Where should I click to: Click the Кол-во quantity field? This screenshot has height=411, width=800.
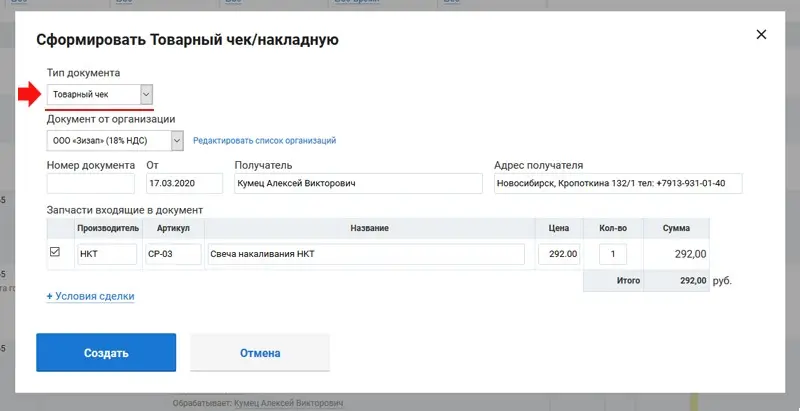pos(613,254)
